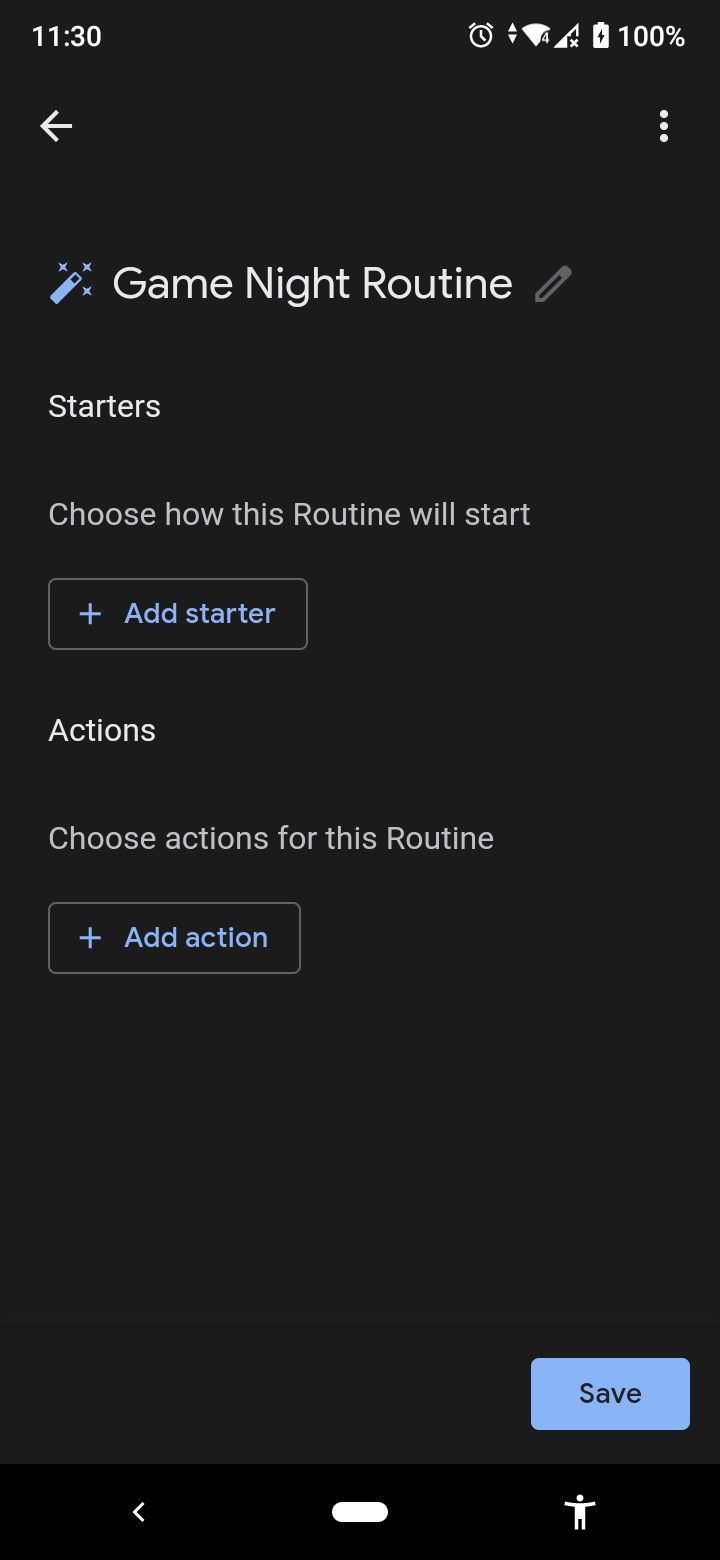Open the accessibility shortcut icon
Image resolution: width=720 pixels, height=1560 pixels.
[x=580, y=1512]
